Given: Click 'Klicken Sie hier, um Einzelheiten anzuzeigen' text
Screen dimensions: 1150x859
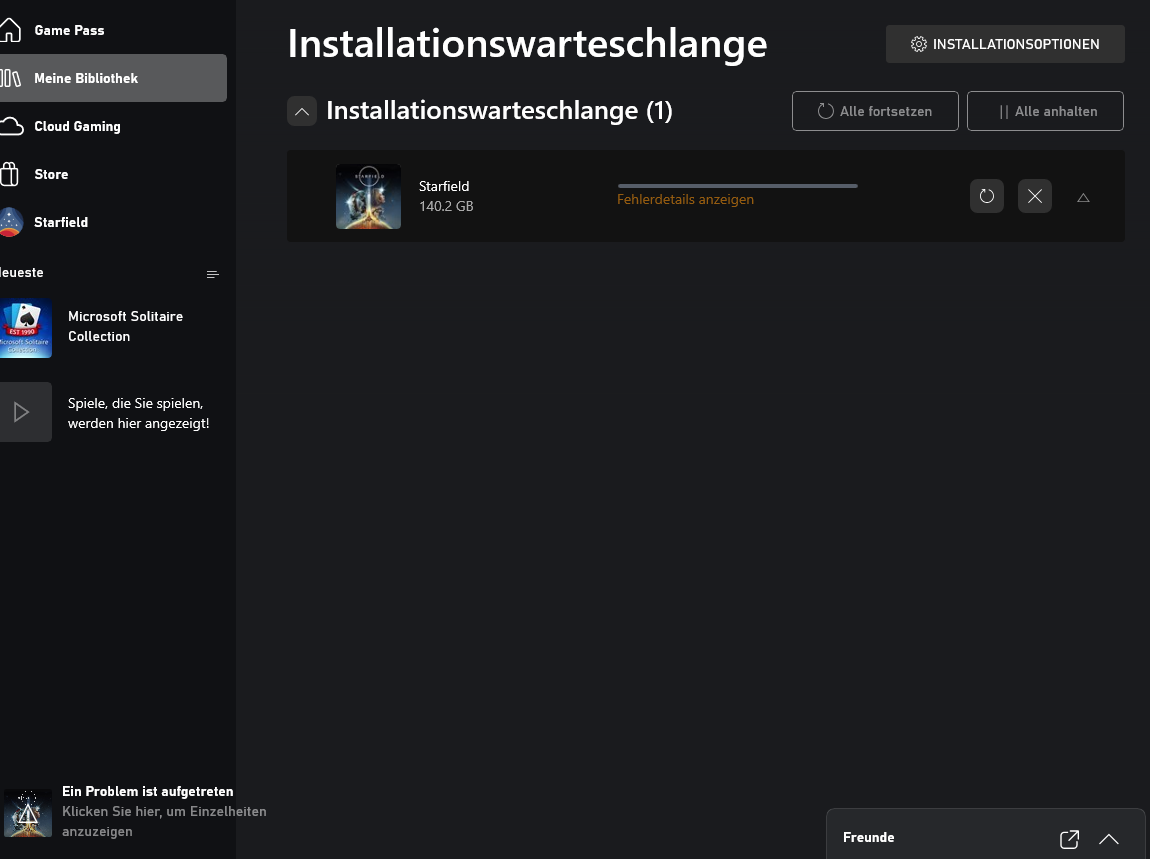Looking at the screenshot, I should [x=164, y=822].
